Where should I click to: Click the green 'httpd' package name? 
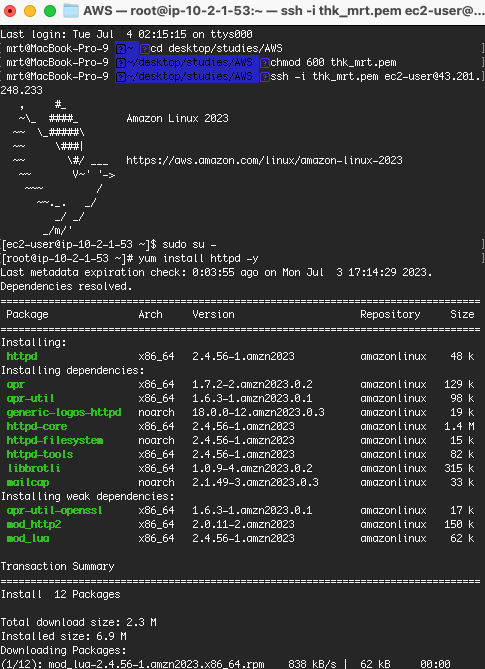[22, 356]
